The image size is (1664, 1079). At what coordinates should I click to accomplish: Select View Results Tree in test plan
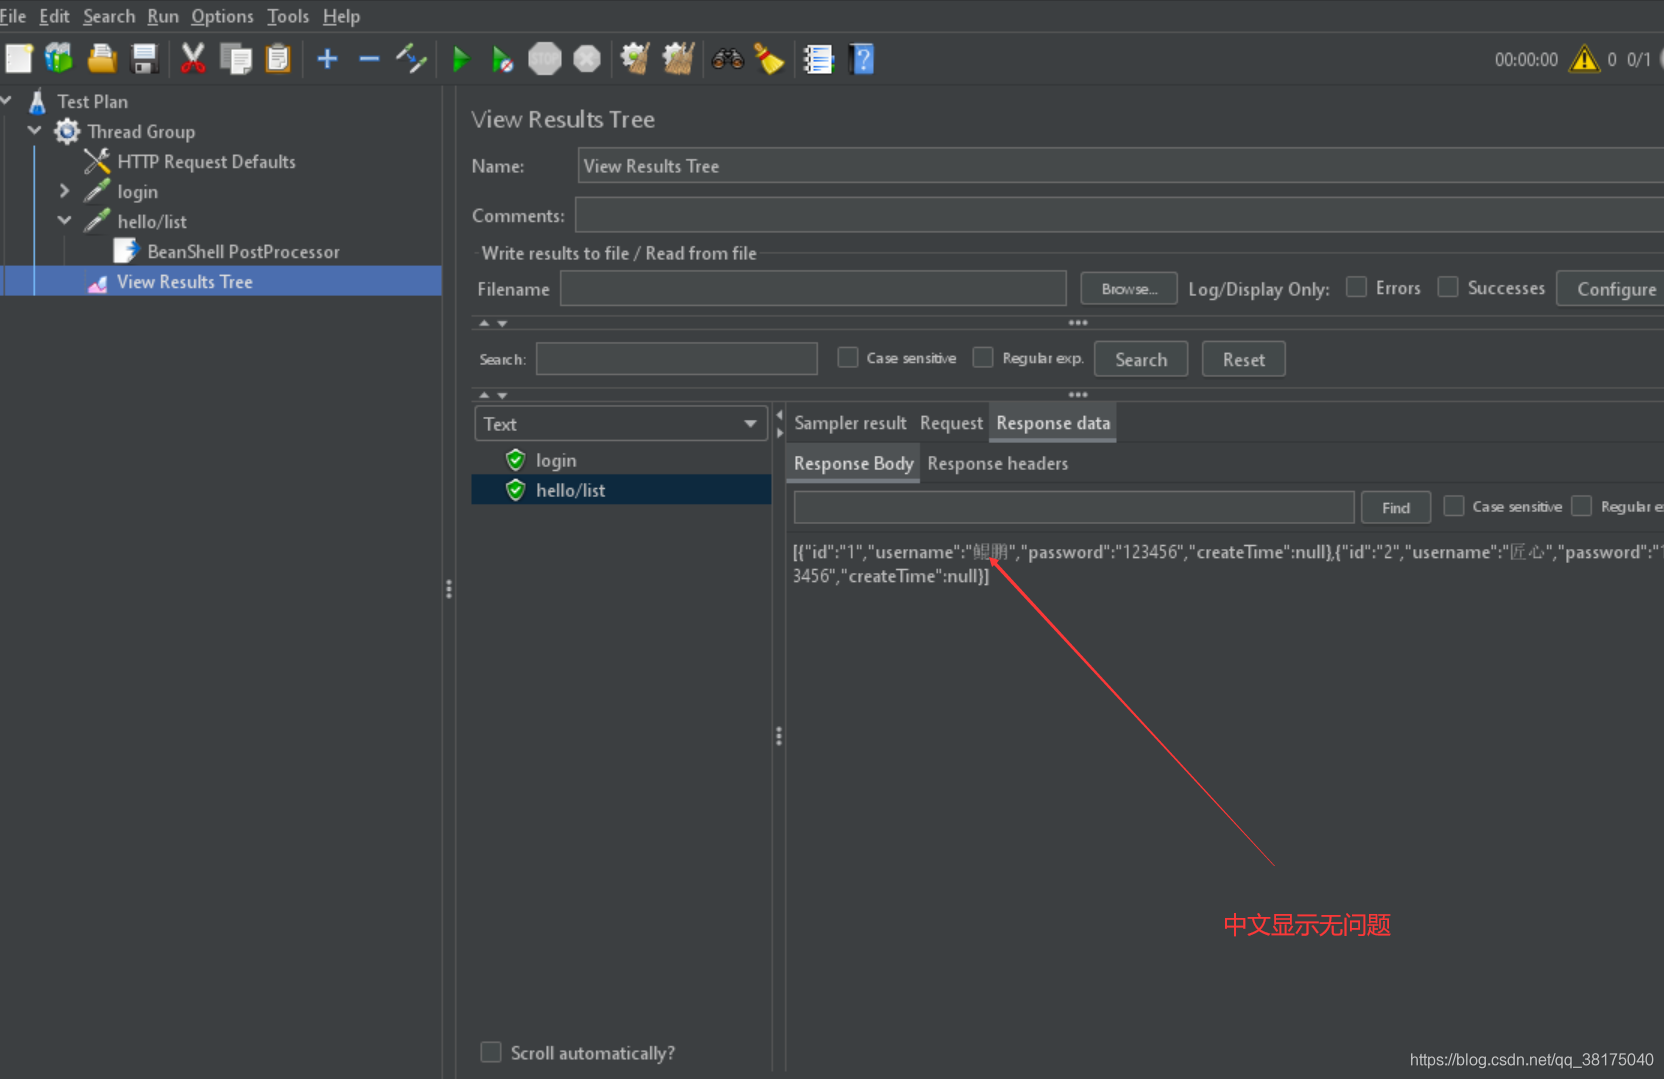(x=184, y=282)
